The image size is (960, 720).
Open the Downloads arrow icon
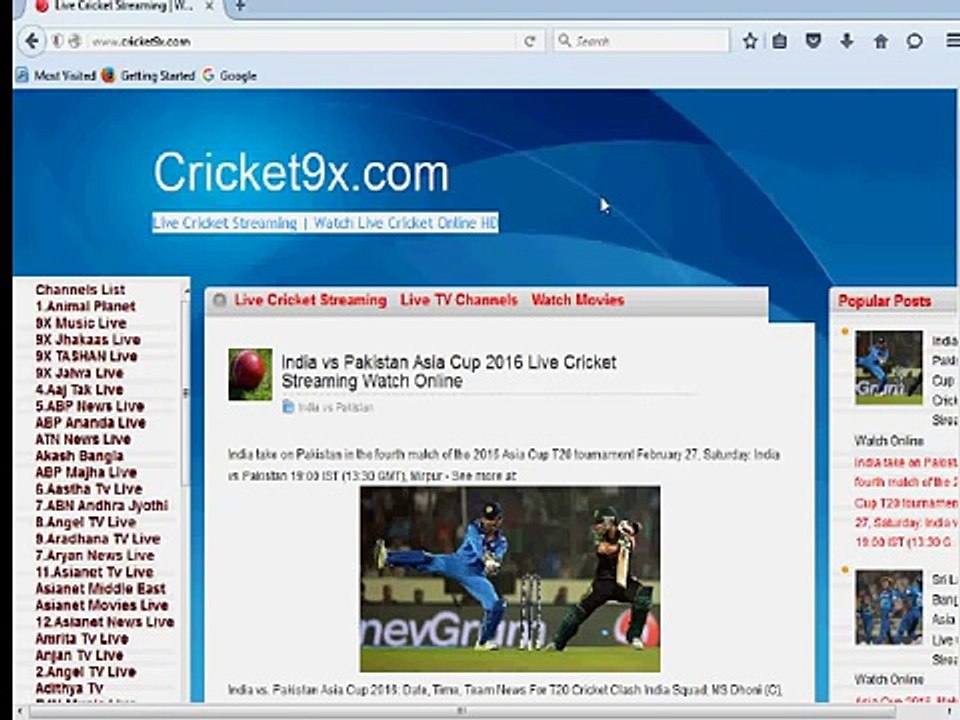pyautogui.click(x=847, y=41)
